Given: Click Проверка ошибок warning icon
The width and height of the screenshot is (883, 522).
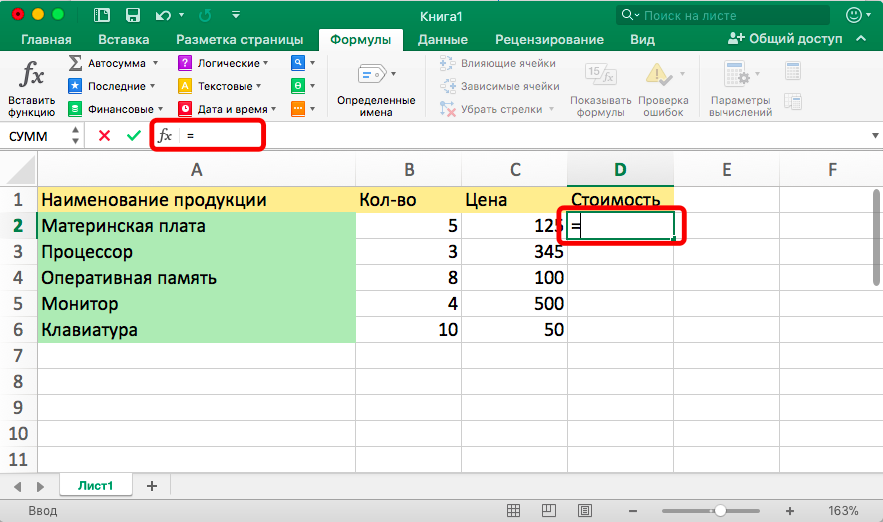Looking at the screenshot, I should click(658, 74).
